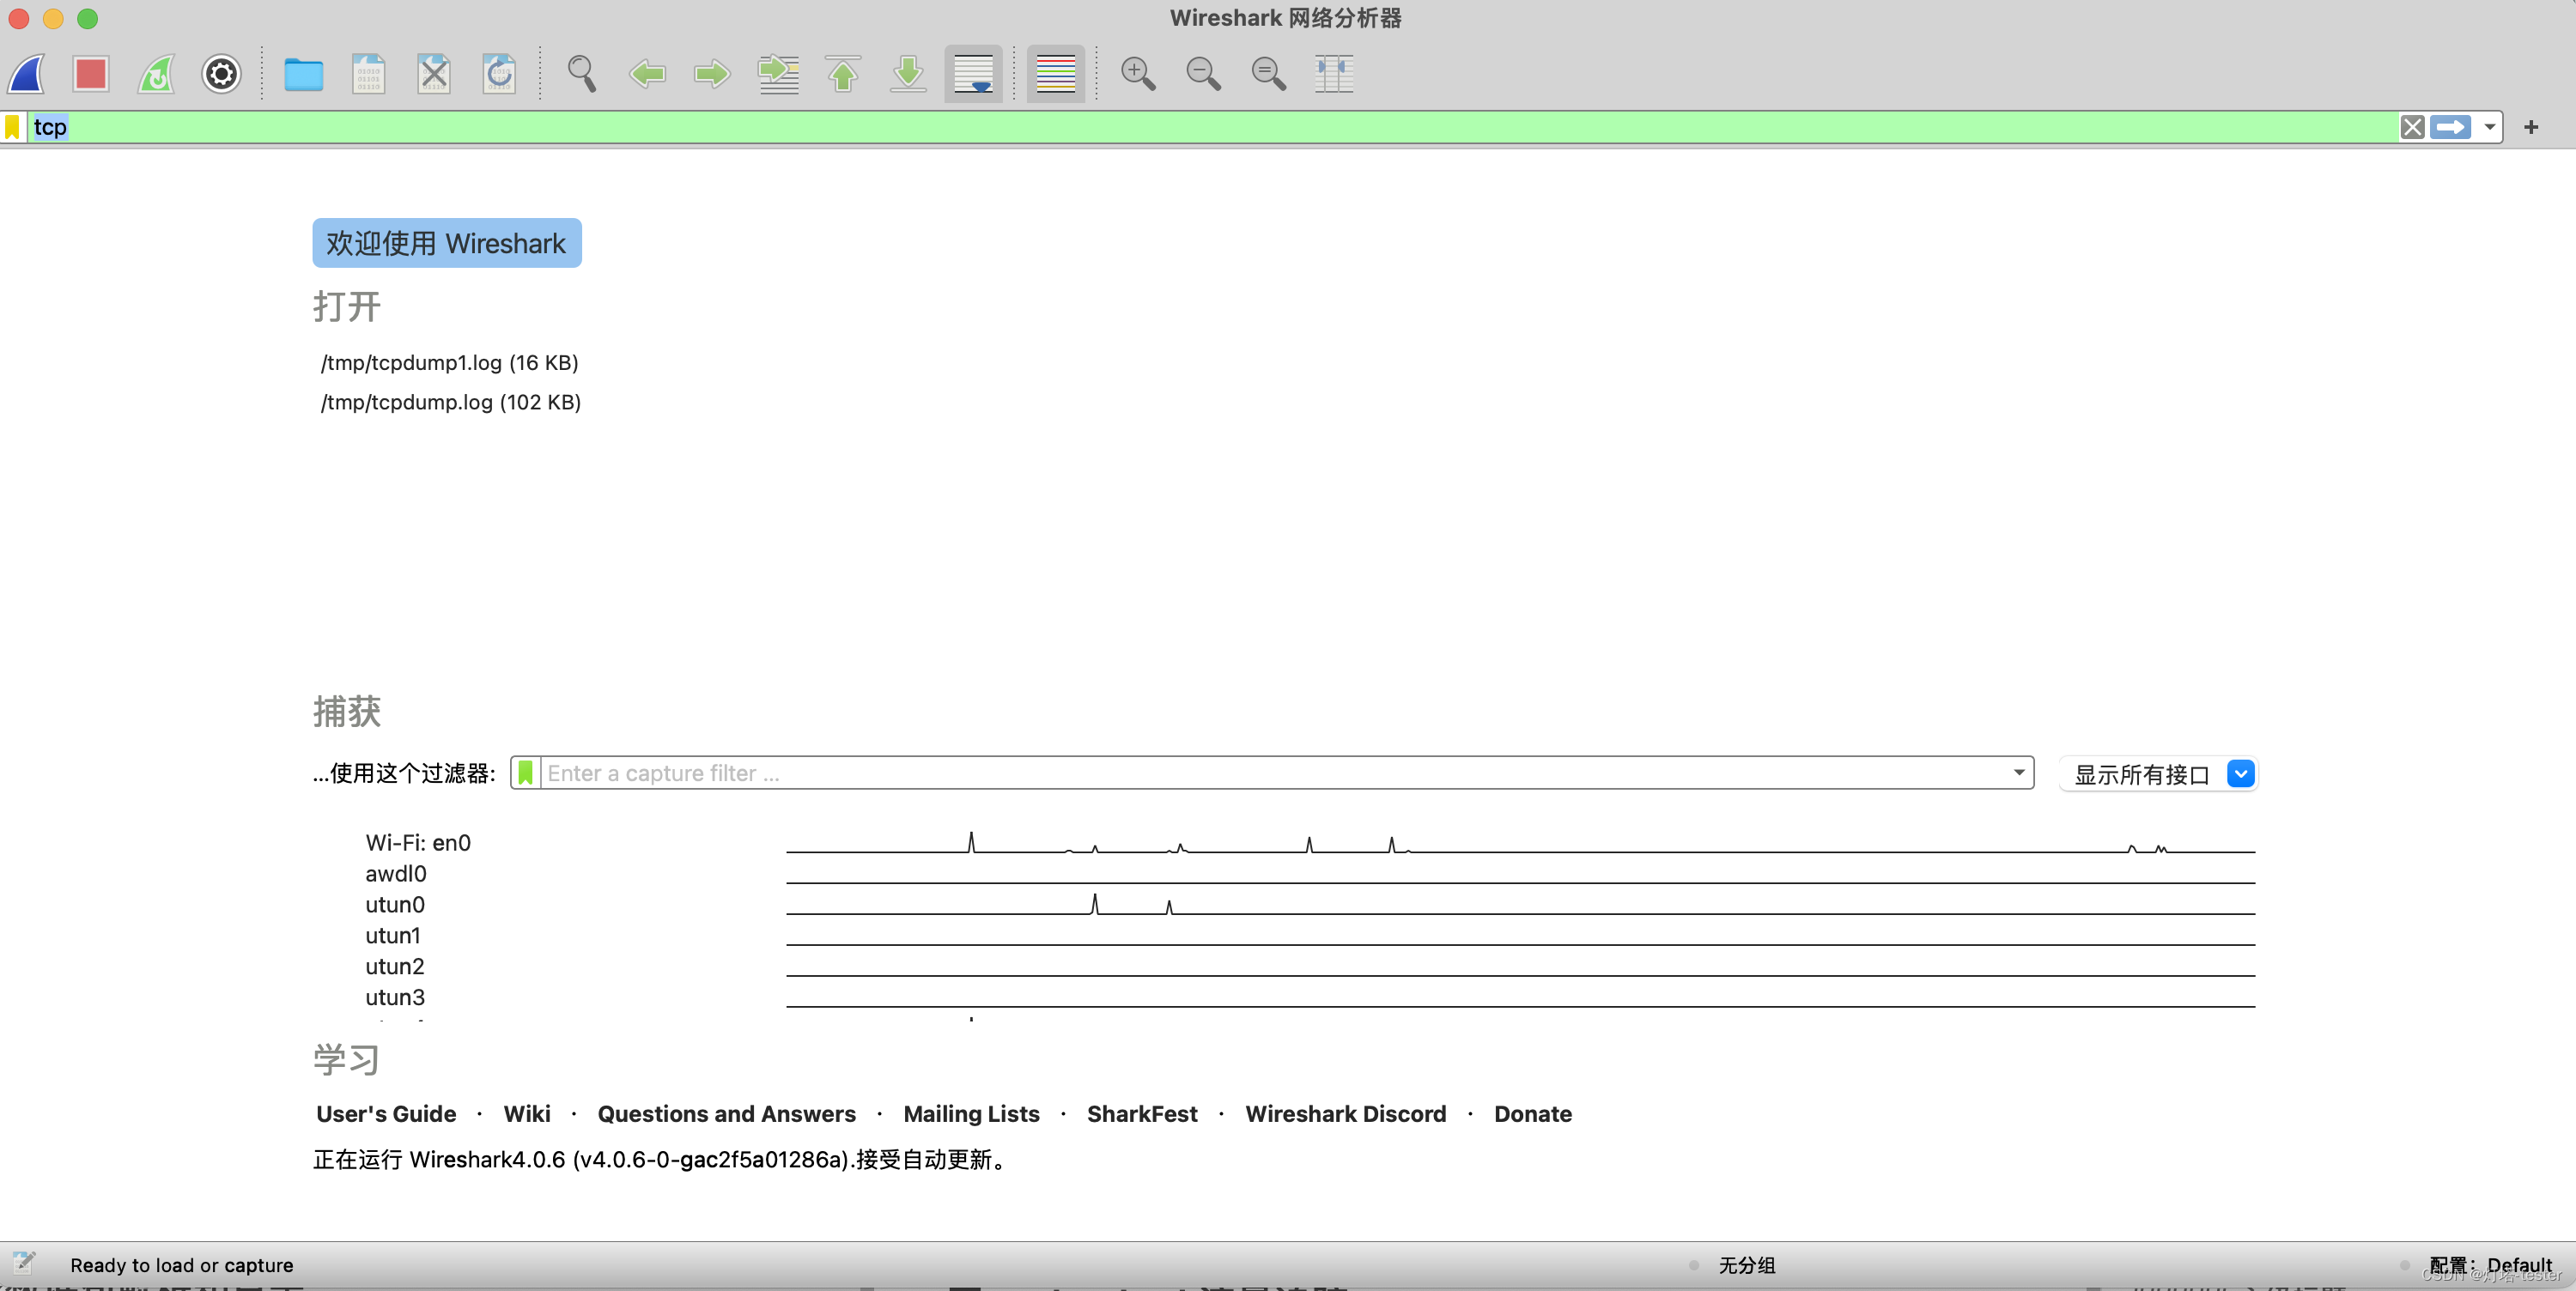
Task: Jump to last packet icon
Action: (x=908, y=74)
